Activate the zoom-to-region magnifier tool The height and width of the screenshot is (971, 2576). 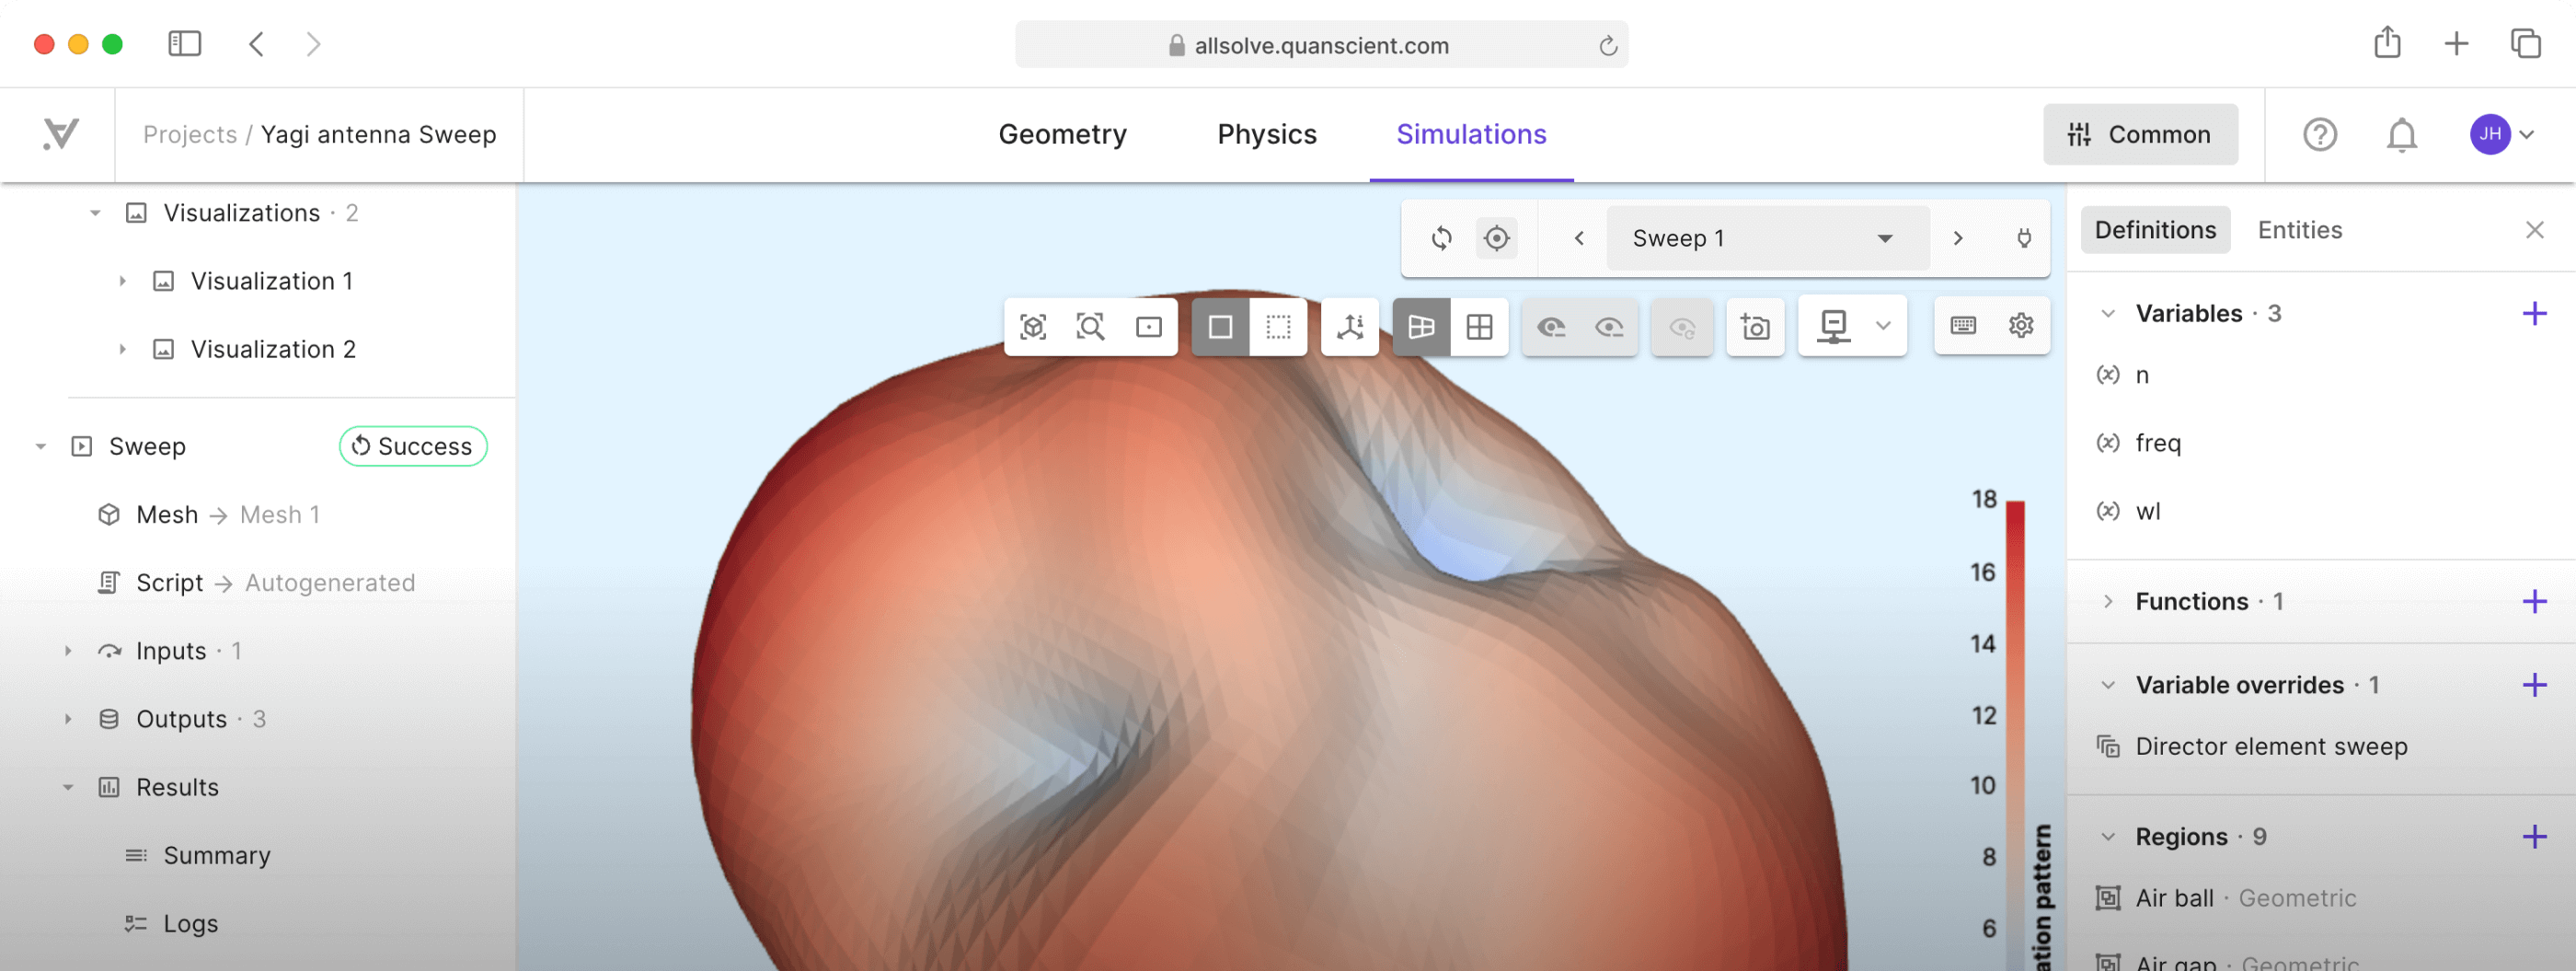[x=1091, y=326]
